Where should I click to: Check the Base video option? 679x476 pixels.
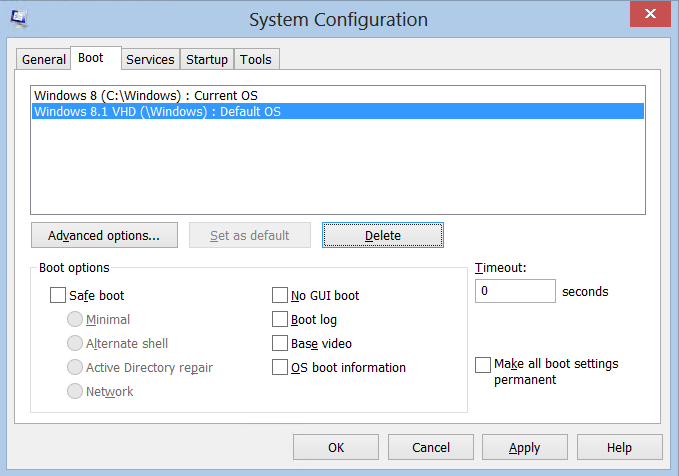point(280,343)
